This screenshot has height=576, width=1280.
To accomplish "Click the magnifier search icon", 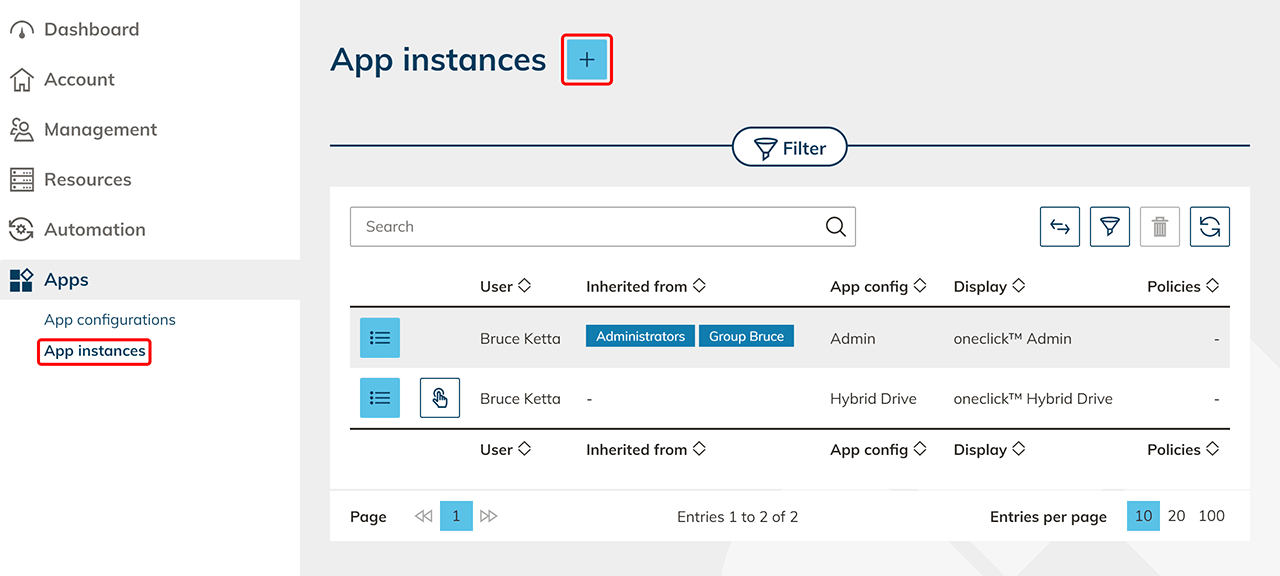I will click(x=835, y=227).
